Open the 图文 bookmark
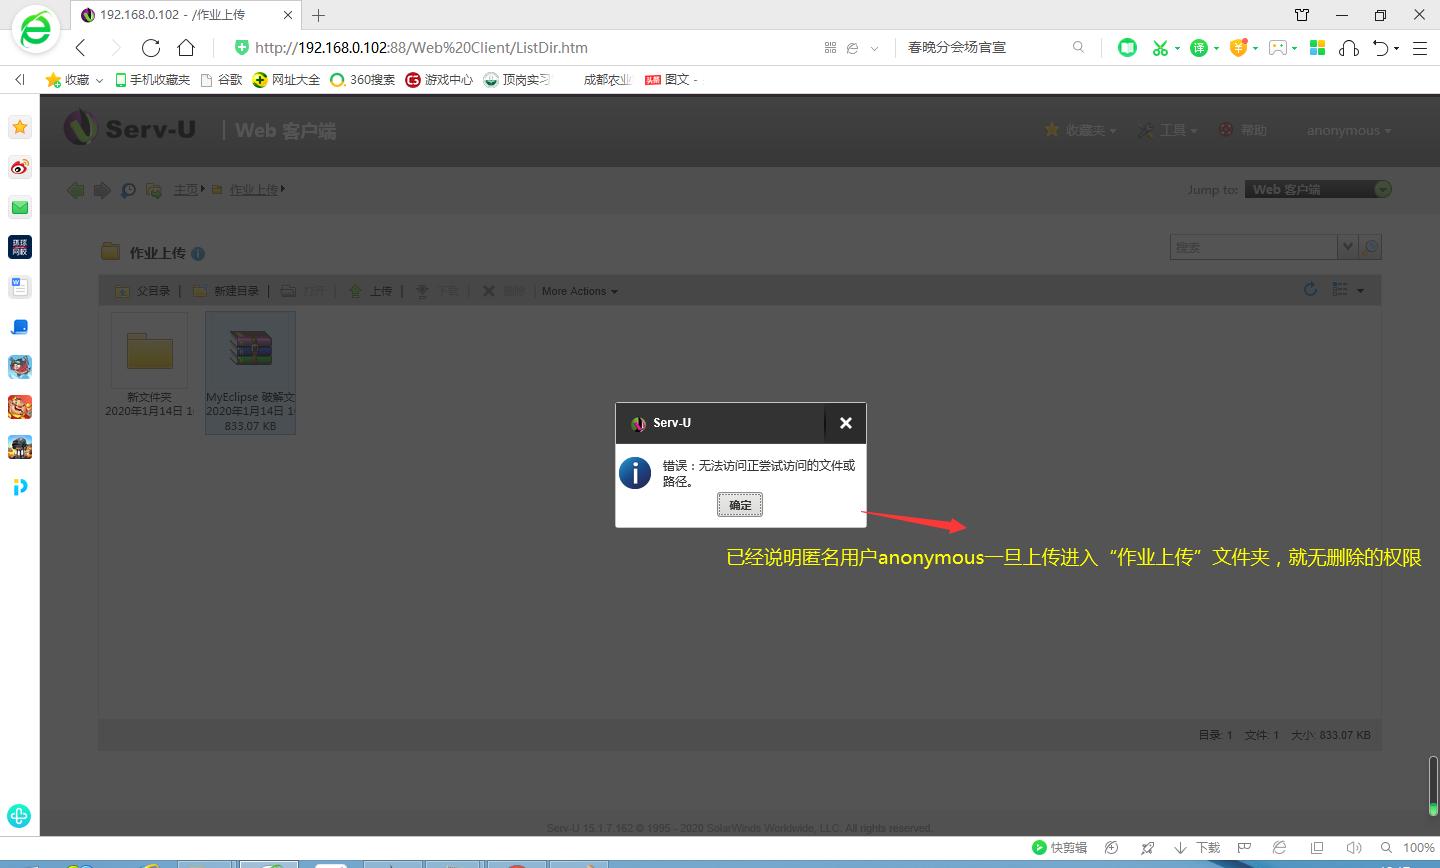This screenshot has width=1440, height=868. 670,79
